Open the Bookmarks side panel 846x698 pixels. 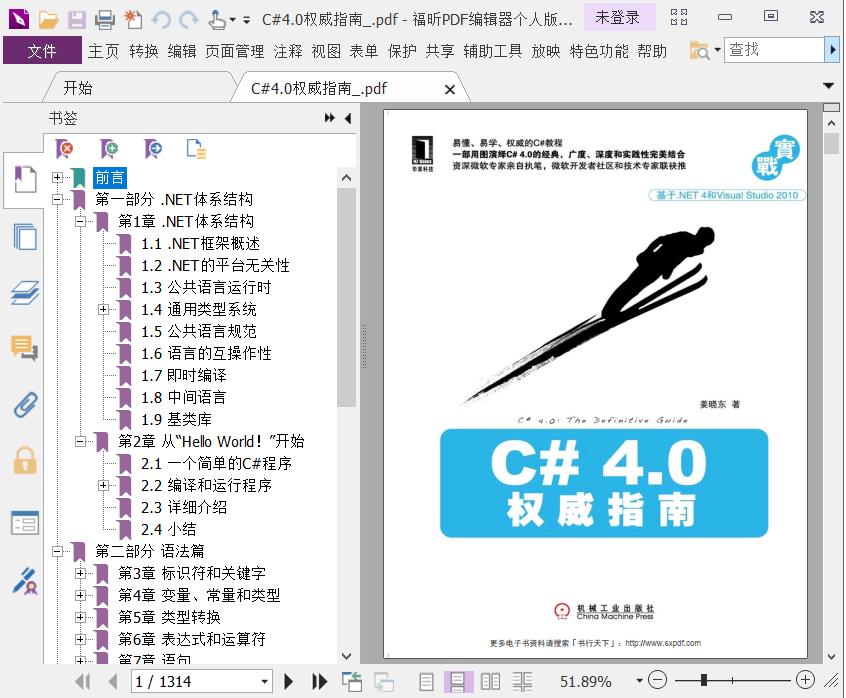[25, 179]
